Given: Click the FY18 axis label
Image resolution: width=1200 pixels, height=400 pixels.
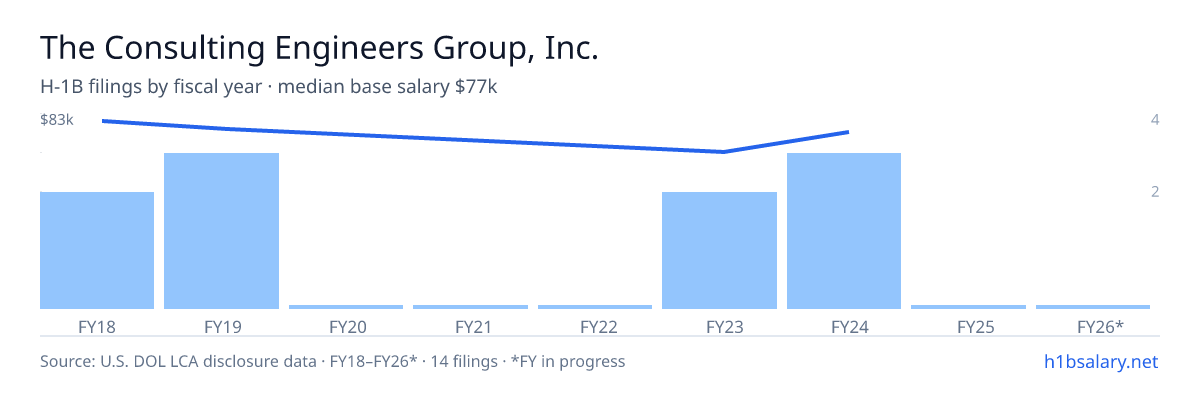Looking at the screenshot, I should (x=97, y=326).
